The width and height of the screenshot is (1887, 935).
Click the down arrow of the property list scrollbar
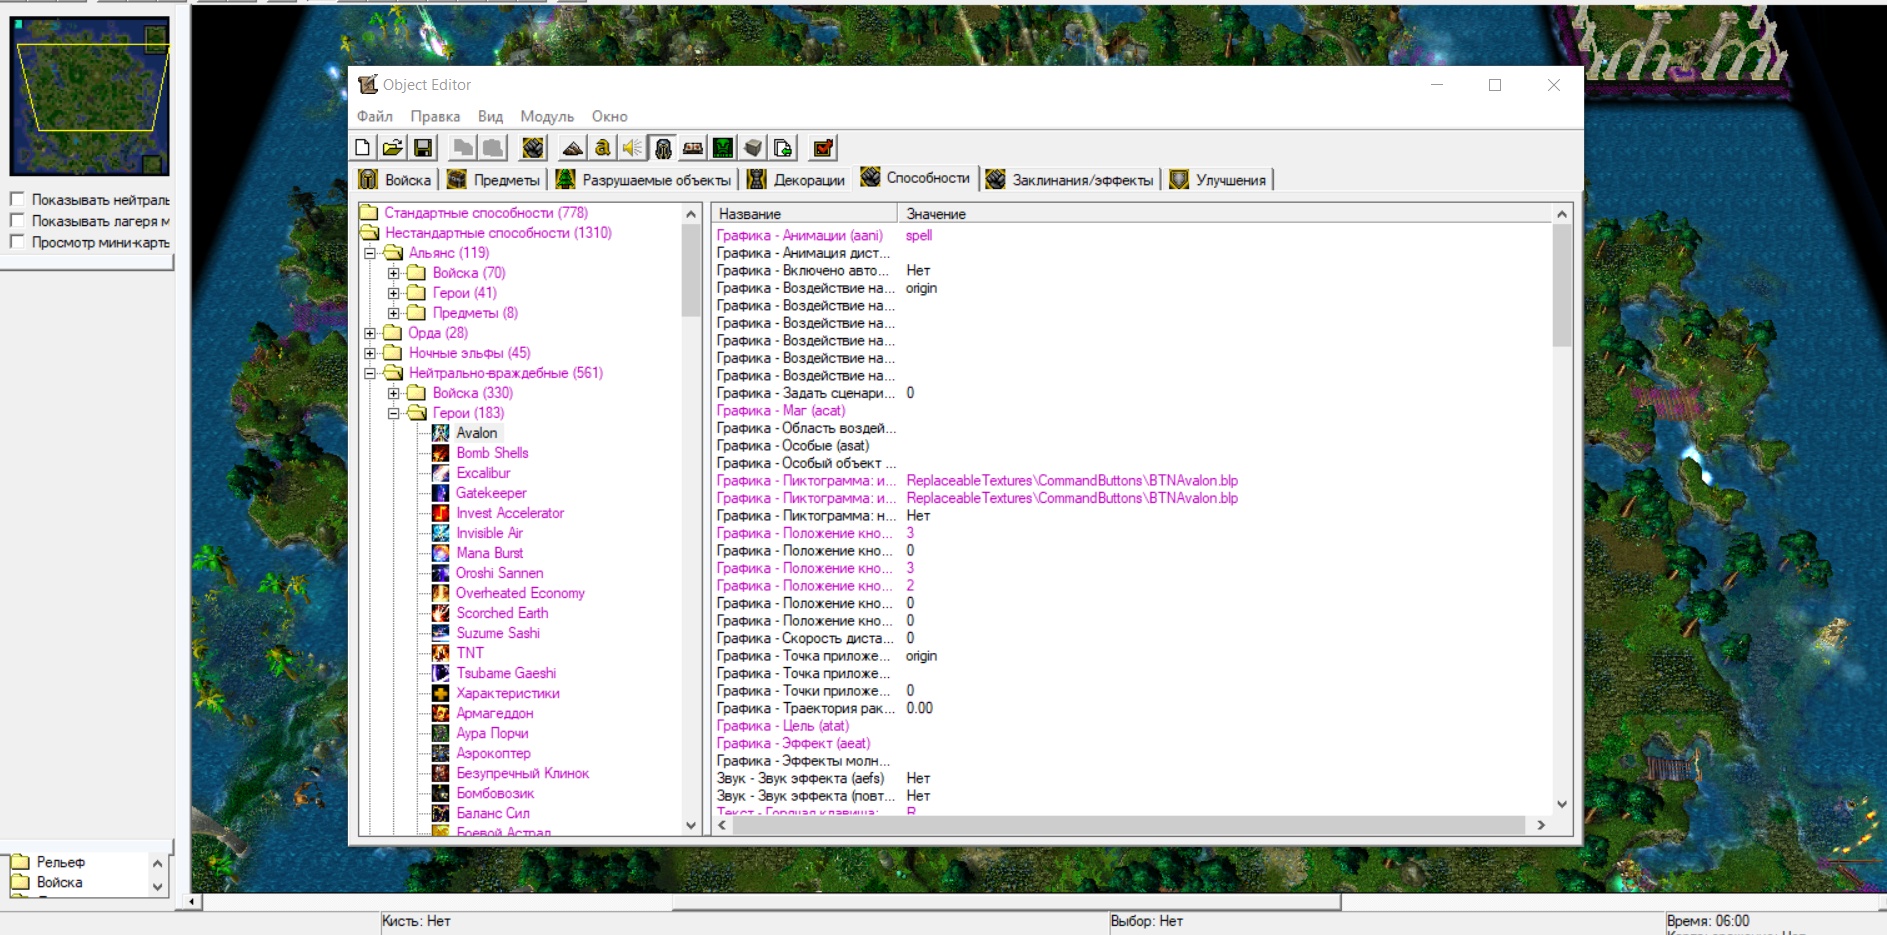(x=1562, y=804)
